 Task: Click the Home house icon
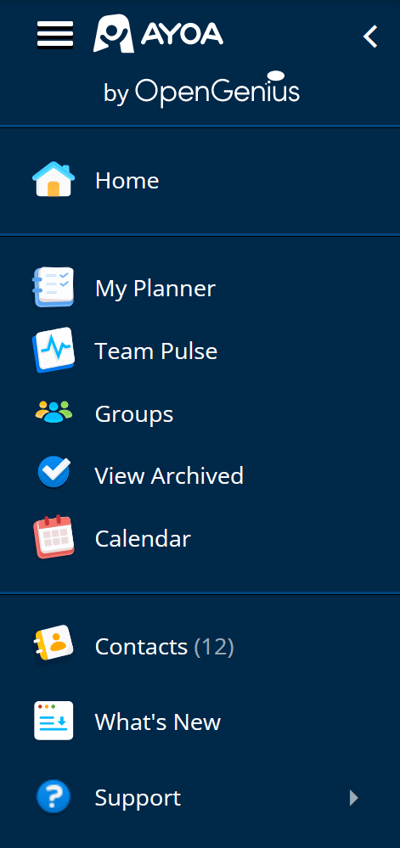pyautogui.click(x=54, y=180)
